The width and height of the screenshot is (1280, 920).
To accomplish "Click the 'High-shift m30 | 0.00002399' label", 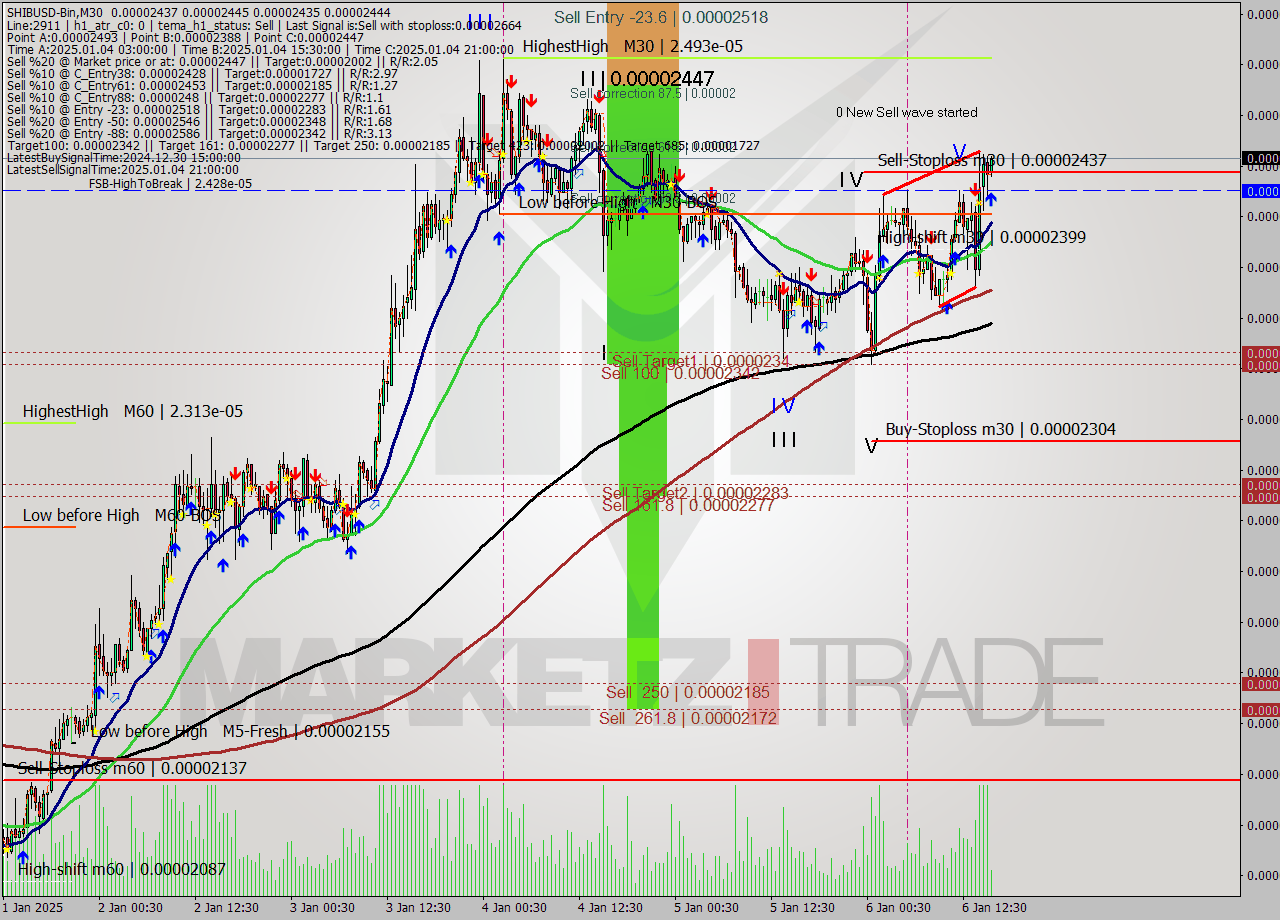I will coord(982,237).
